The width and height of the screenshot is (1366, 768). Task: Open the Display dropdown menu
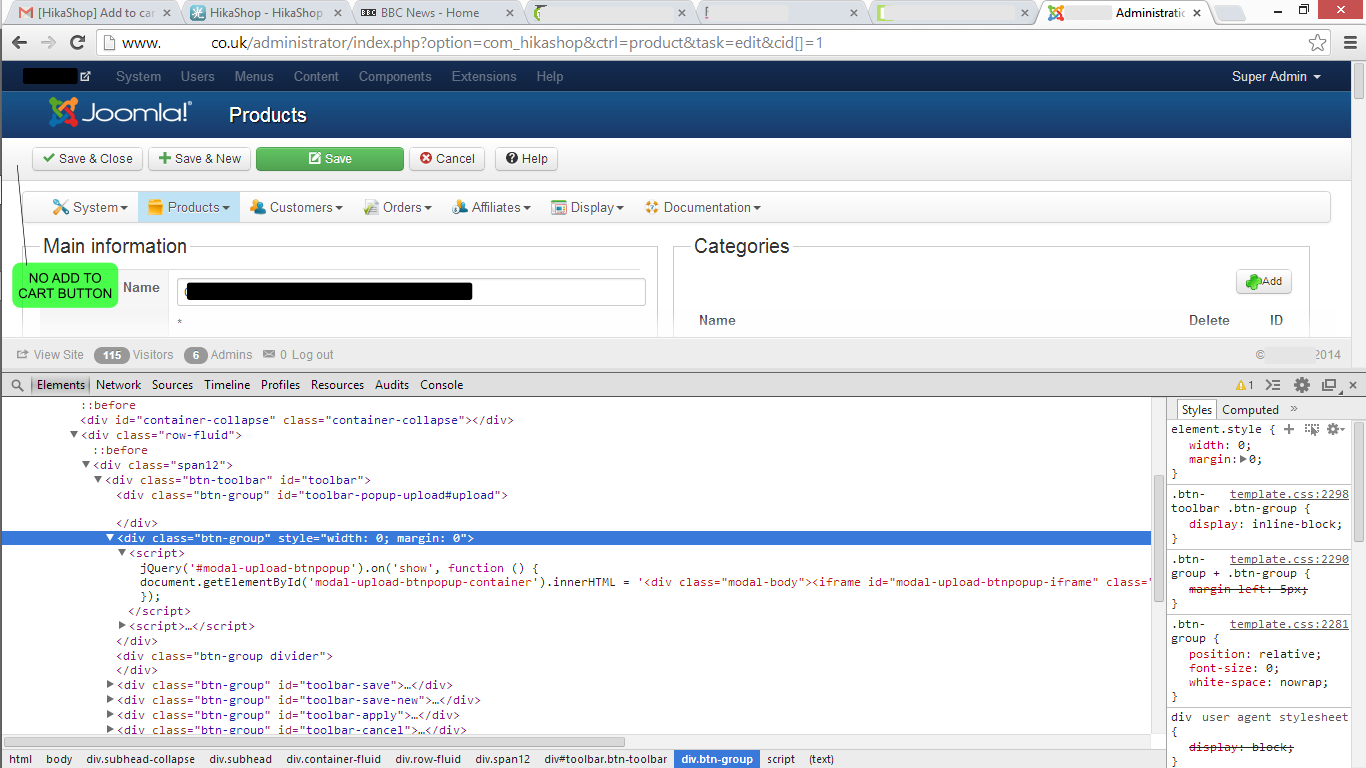pyautogui.click(x=587, y=207)
